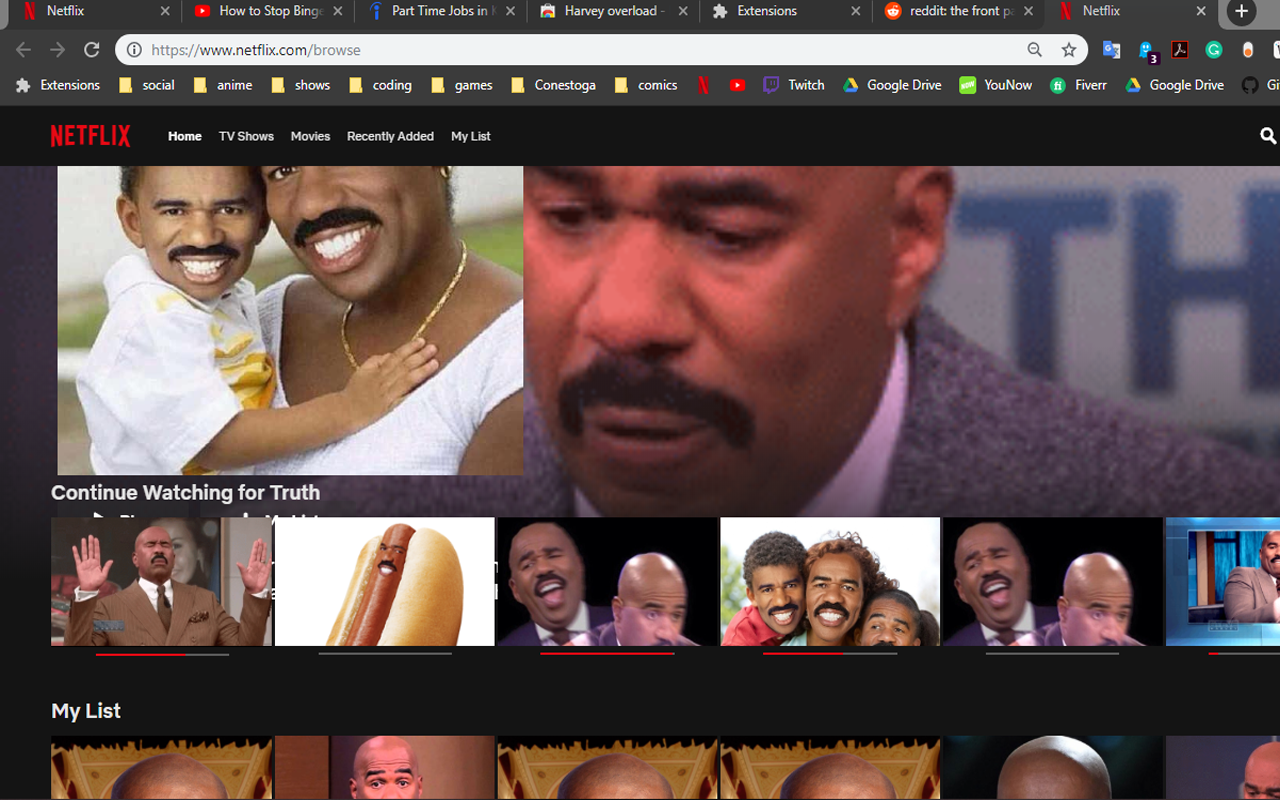Click the My List row heading
Screen dimensions: 1280x800
86,711
